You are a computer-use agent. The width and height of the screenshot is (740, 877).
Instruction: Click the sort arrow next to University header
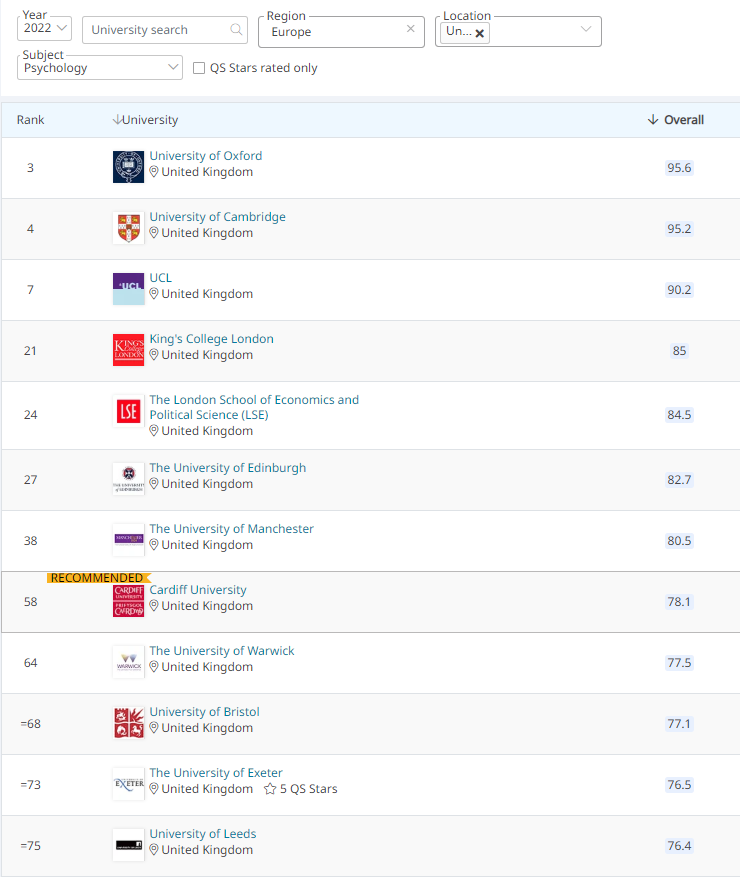tap(117, 120)
